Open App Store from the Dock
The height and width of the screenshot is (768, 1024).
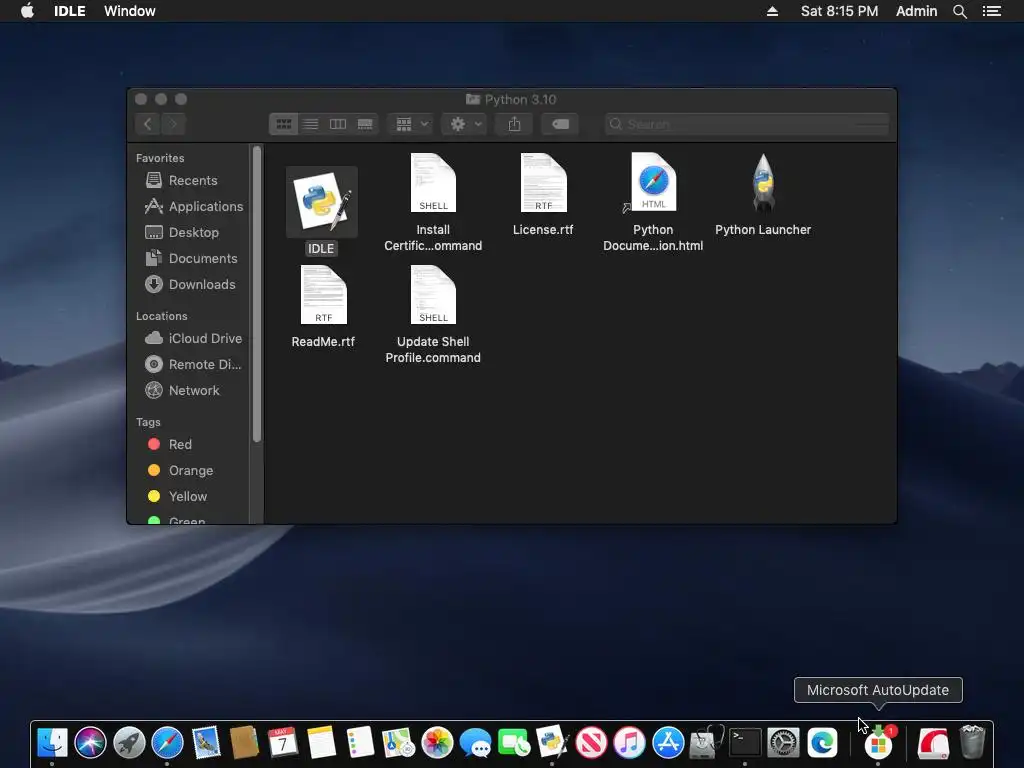[668, 743]
